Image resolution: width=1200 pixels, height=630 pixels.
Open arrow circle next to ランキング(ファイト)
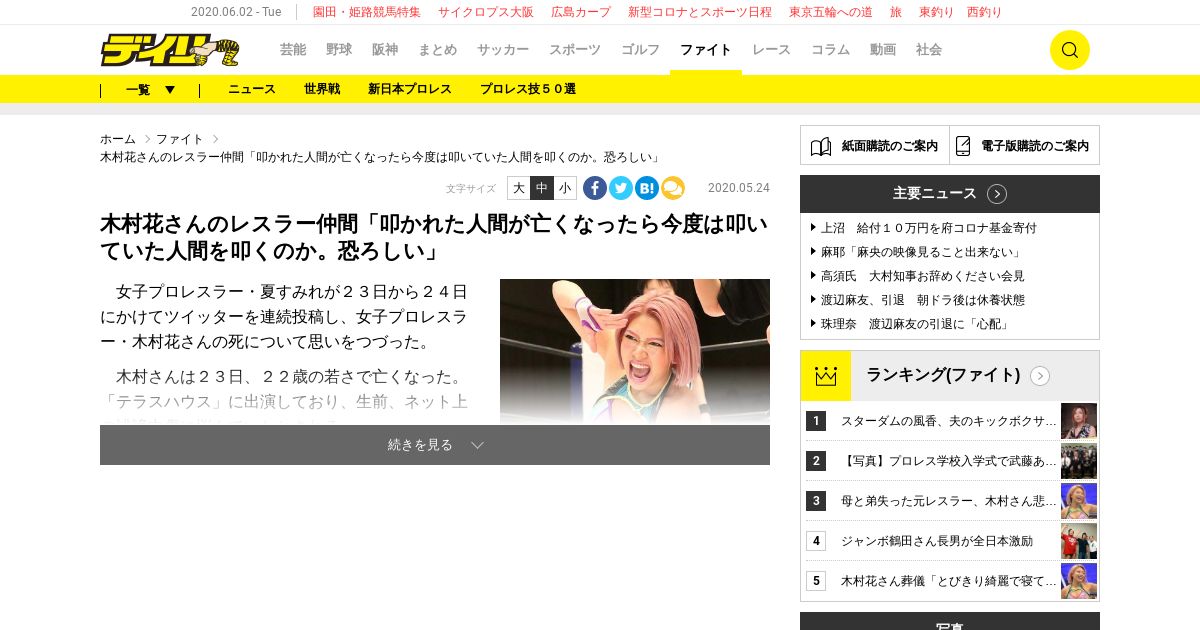click(x=1040, y=376)
